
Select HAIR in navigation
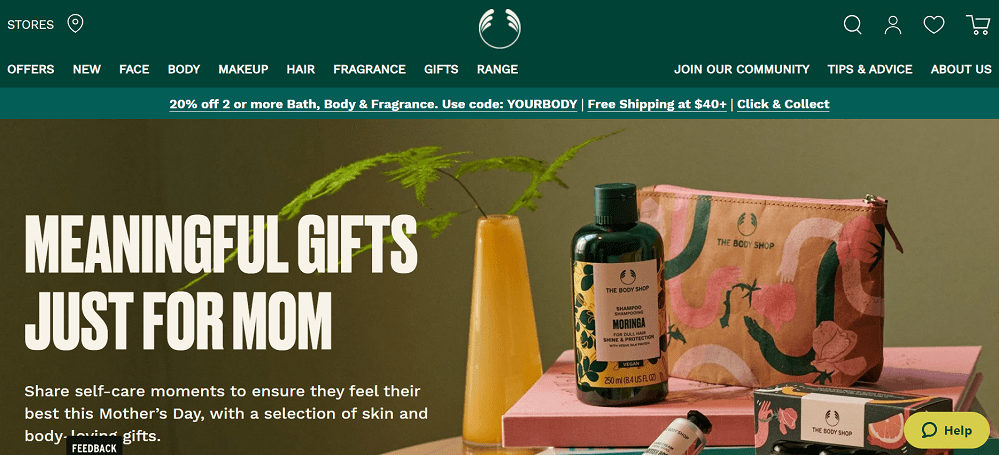pyautogui.click(x=301, y=69)
